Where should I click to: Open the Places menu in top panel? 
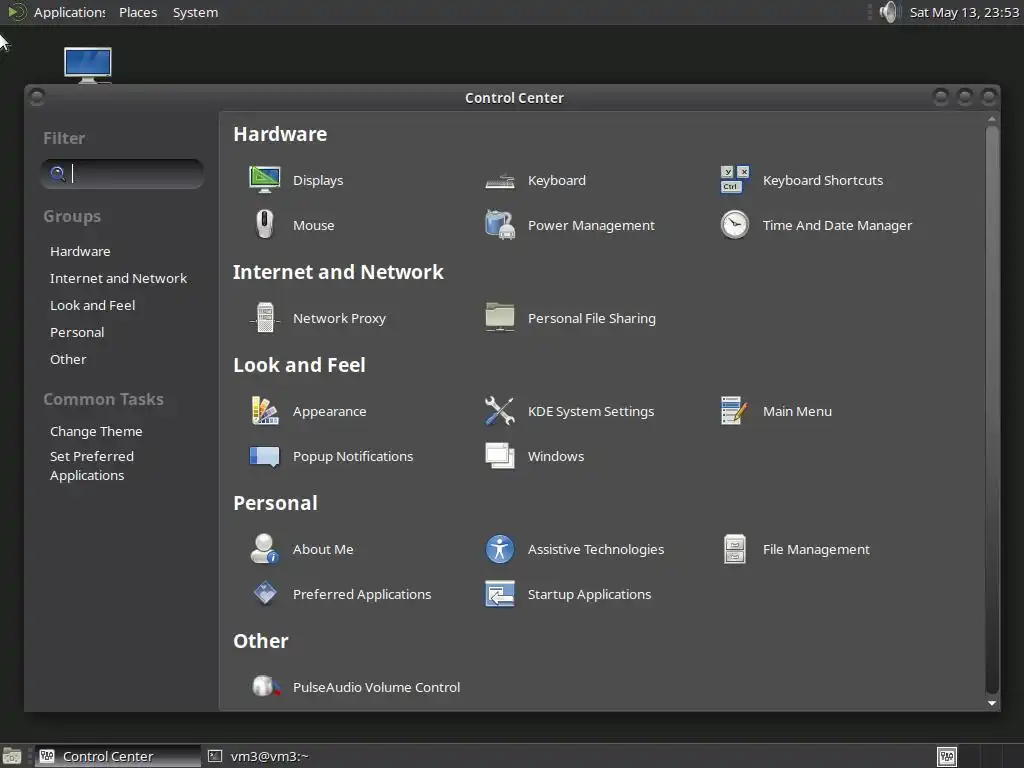click(138, 12)
